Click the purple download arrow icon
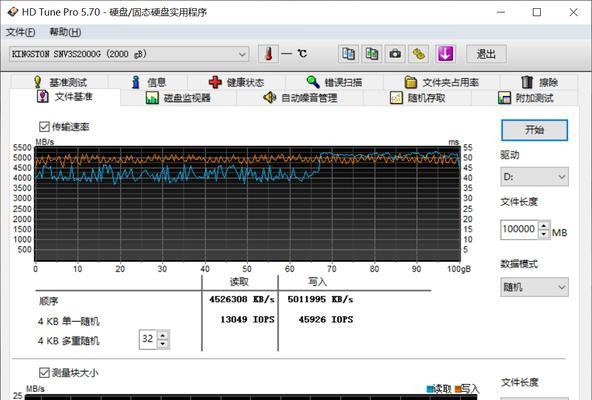The width and height of the screenshot is (592, 400). [x=445, y=54]
